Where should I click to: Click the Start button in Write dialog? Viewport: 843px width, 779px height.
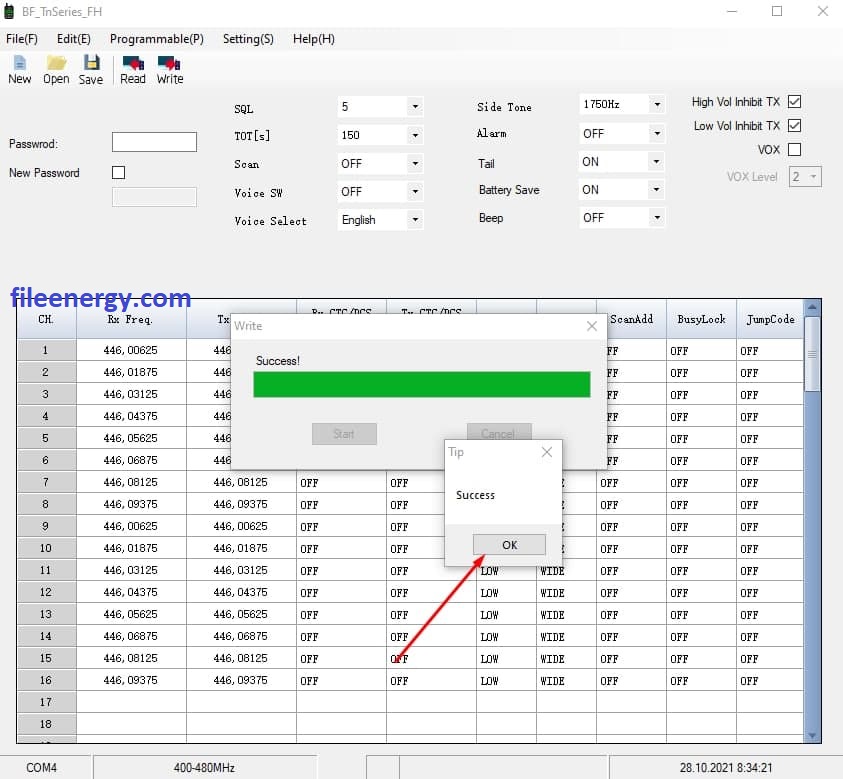(x=344, y=434)
